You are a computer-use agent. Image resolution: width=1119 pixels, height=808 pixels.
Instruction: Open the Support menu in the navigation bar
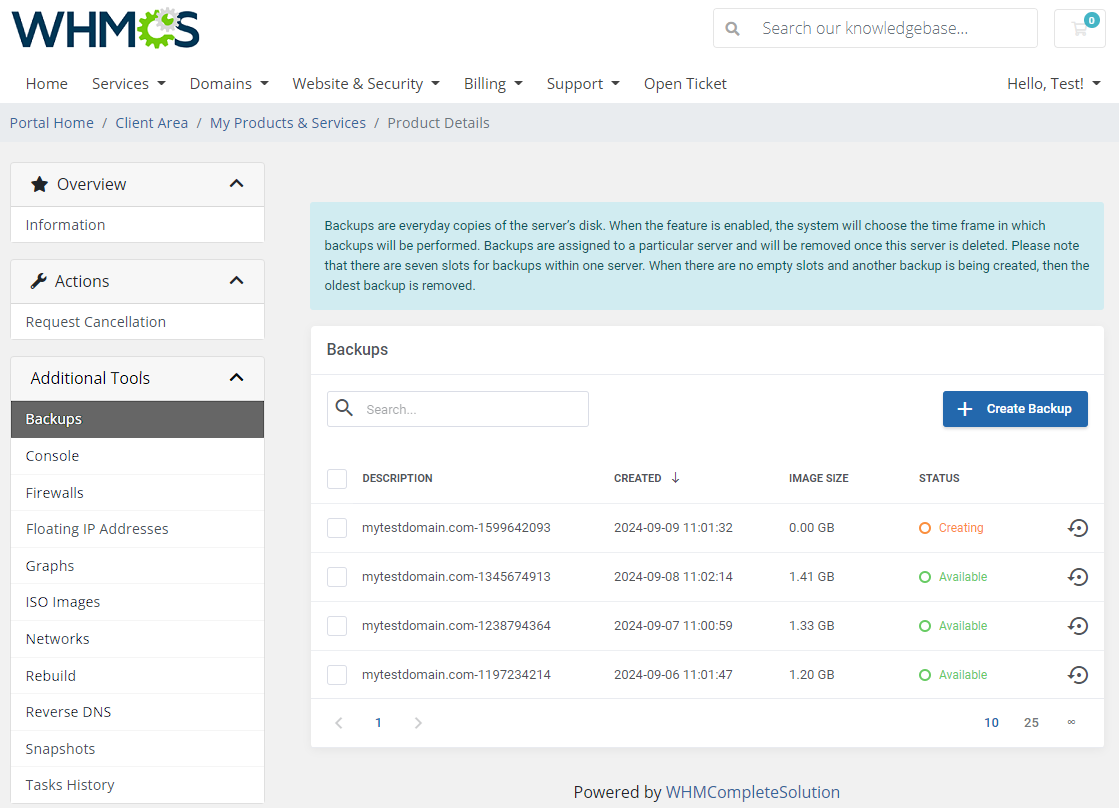pyautogui.click(x=583, y=83)
